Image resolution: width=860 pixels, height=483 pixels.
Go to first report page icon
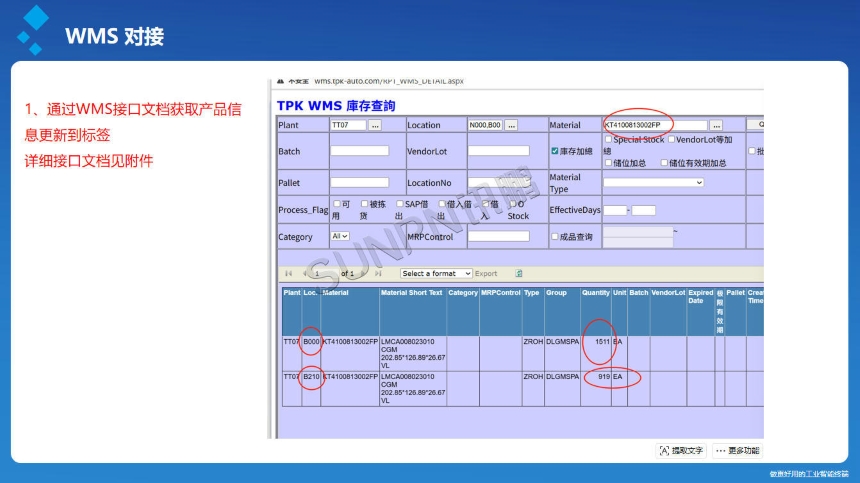click(x=288, y=273)
